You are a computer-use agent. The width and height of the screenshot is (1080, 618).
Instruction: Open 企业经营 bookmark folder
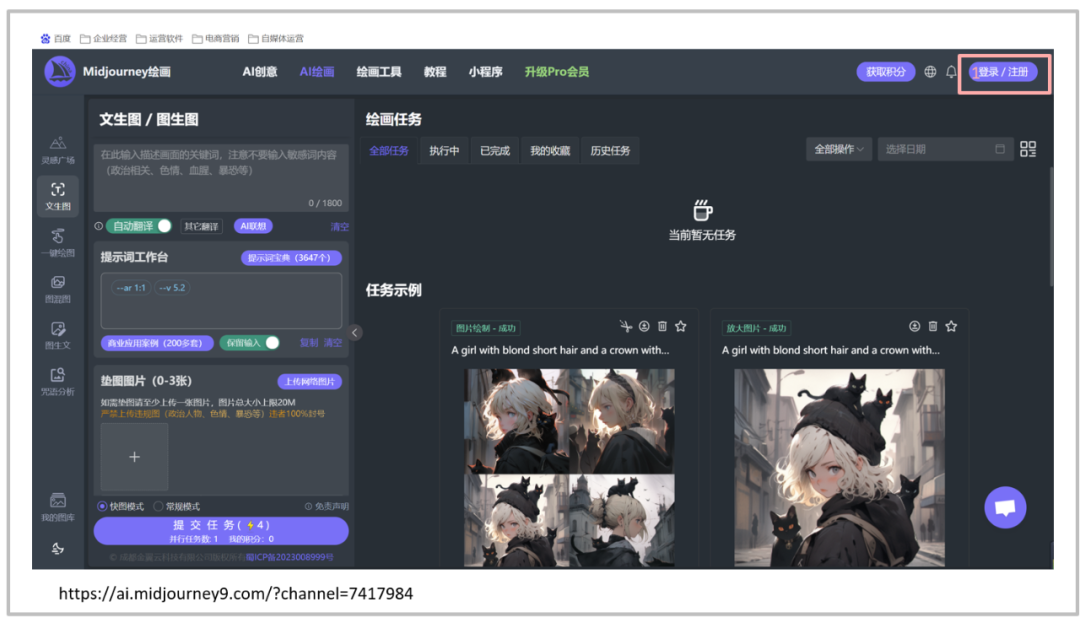point(103,39)
